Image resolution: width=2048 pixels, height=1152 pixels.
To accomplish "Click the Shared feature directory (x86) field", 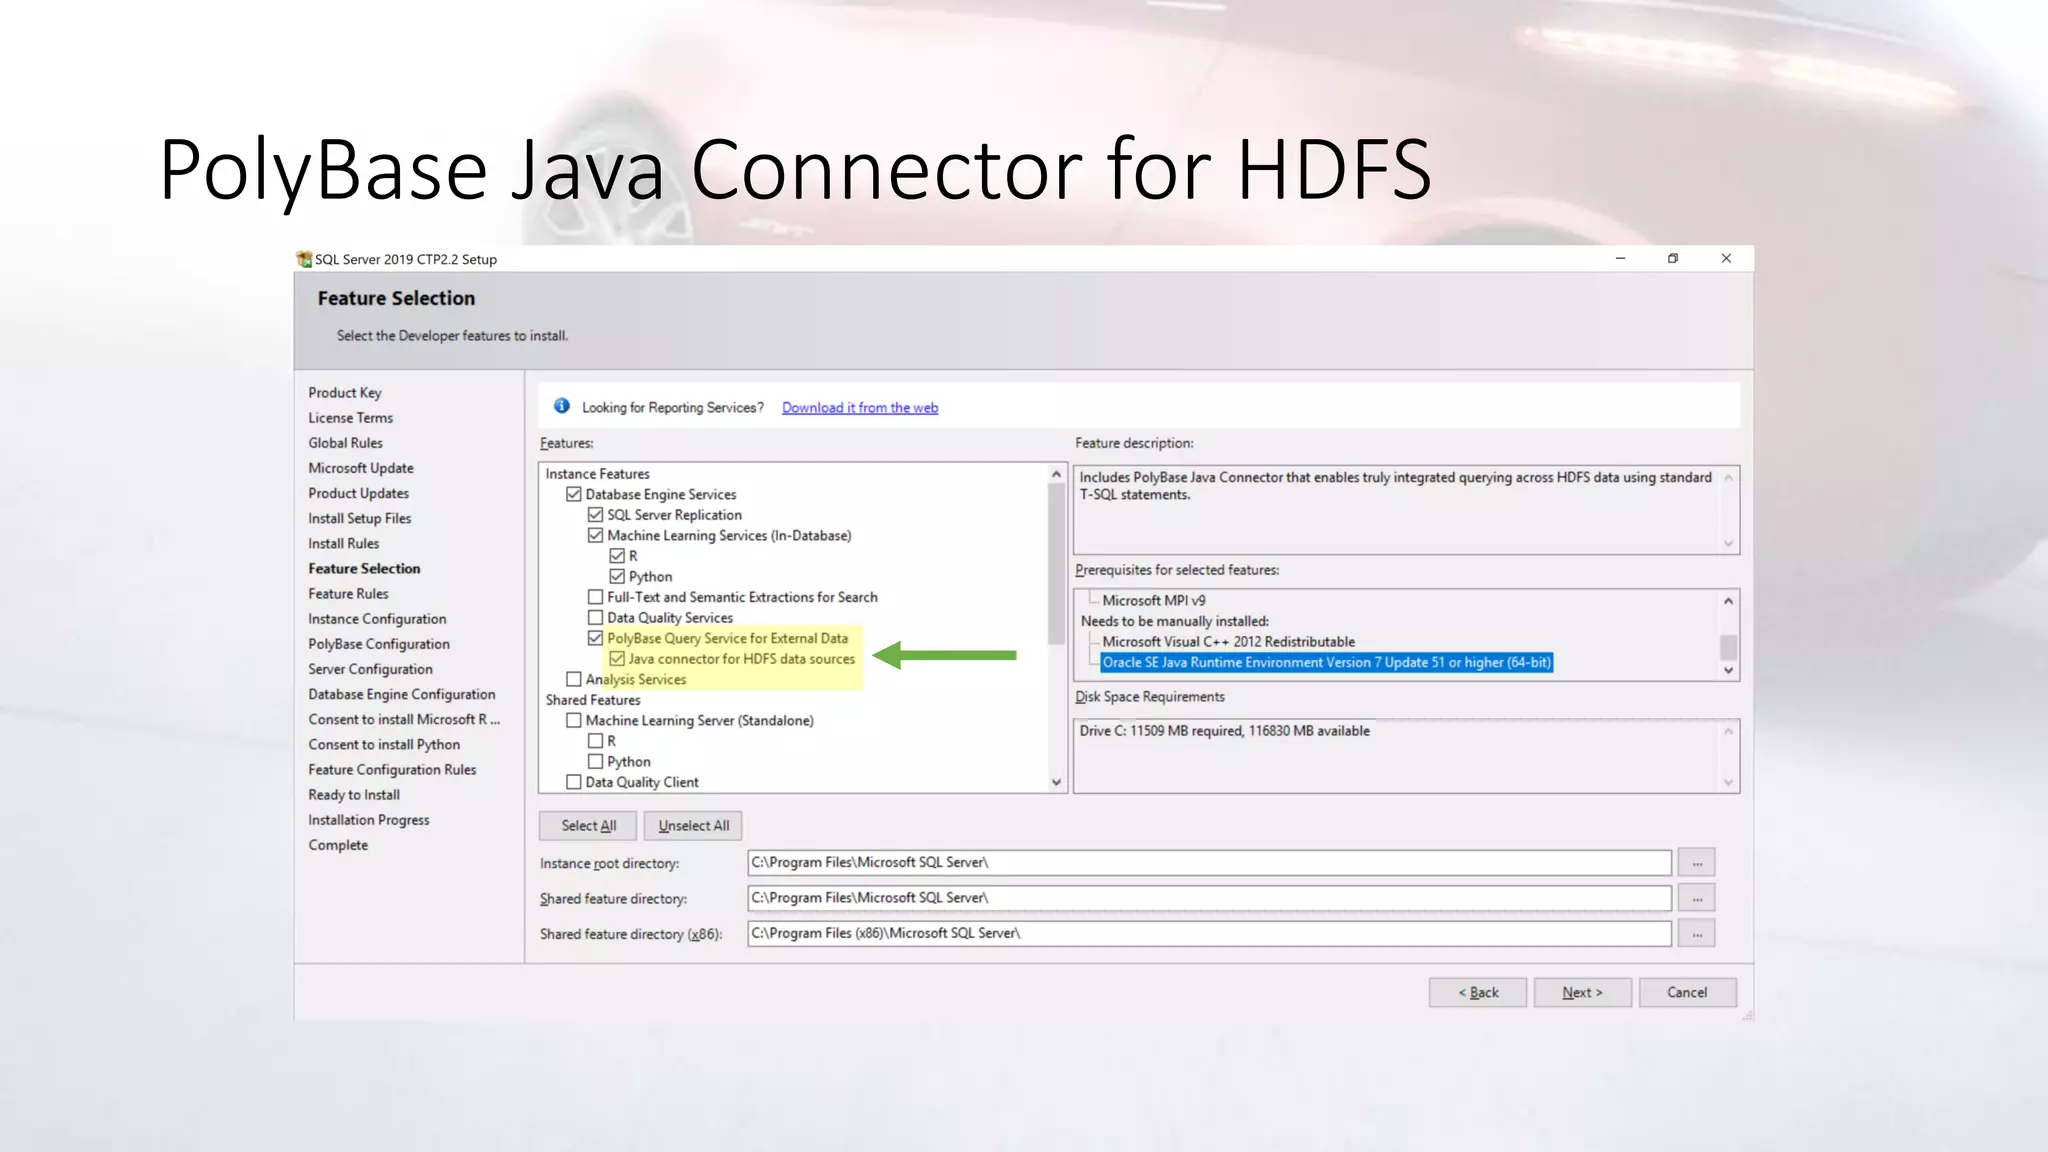I will 1209,933.
